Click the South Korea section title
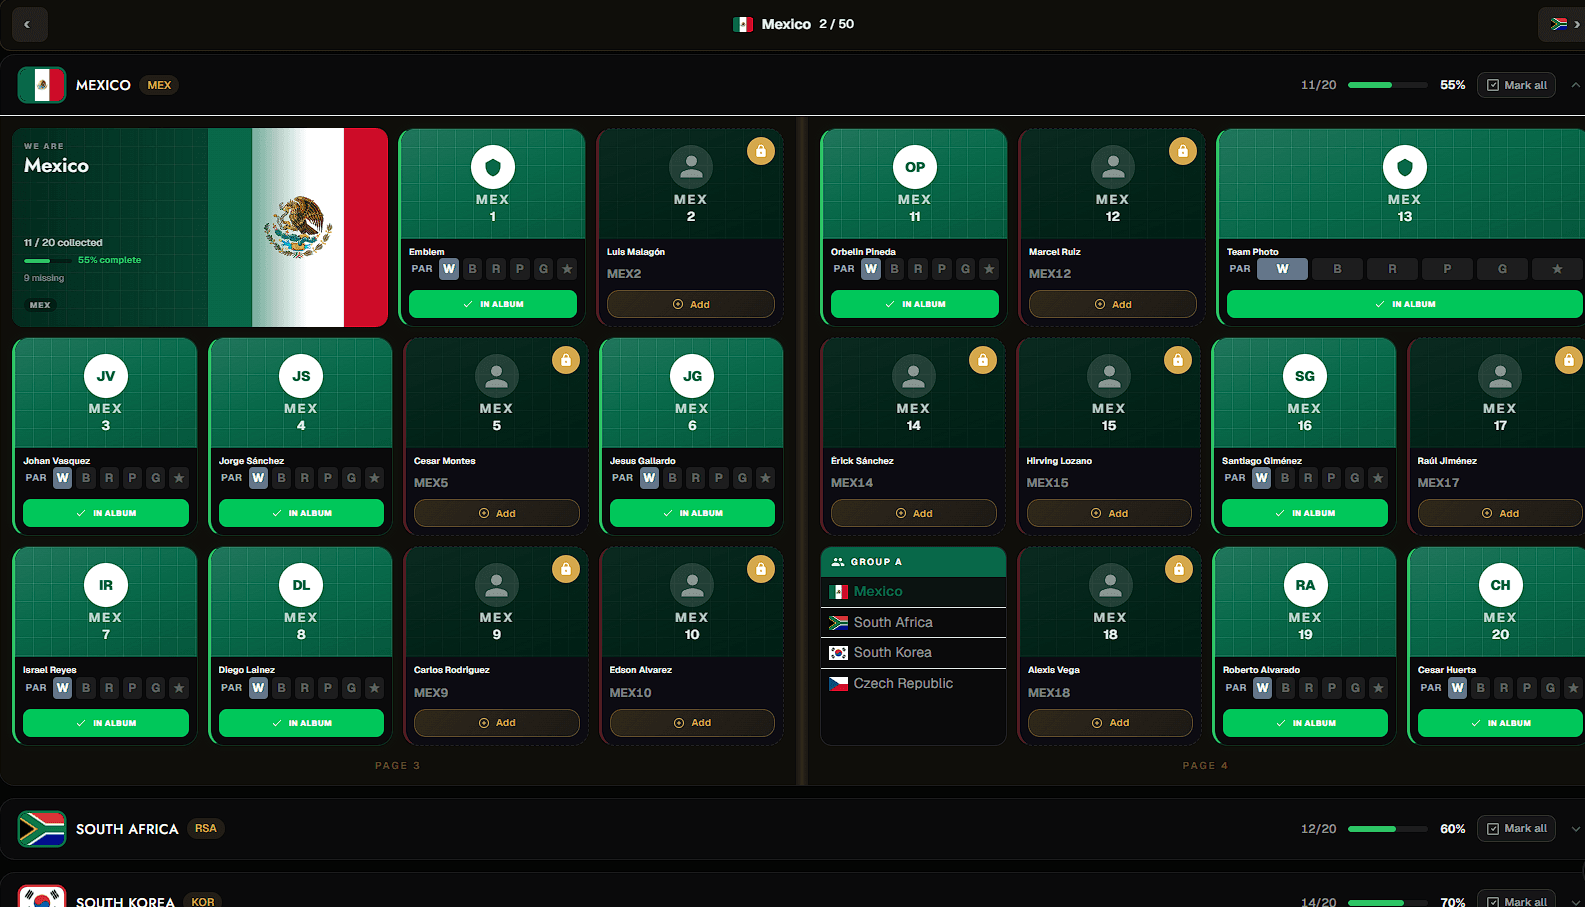 click(125, 901)
